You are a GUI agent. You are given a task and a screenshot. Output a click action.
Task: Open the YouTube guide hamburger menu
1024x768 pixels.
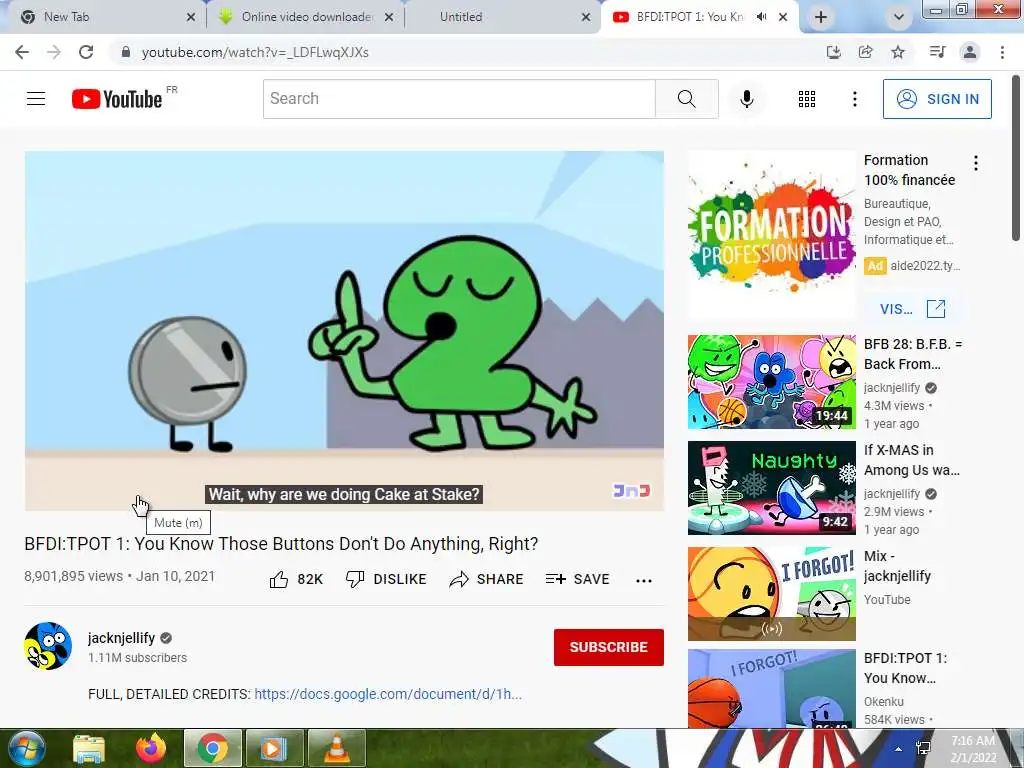point(36,99)
